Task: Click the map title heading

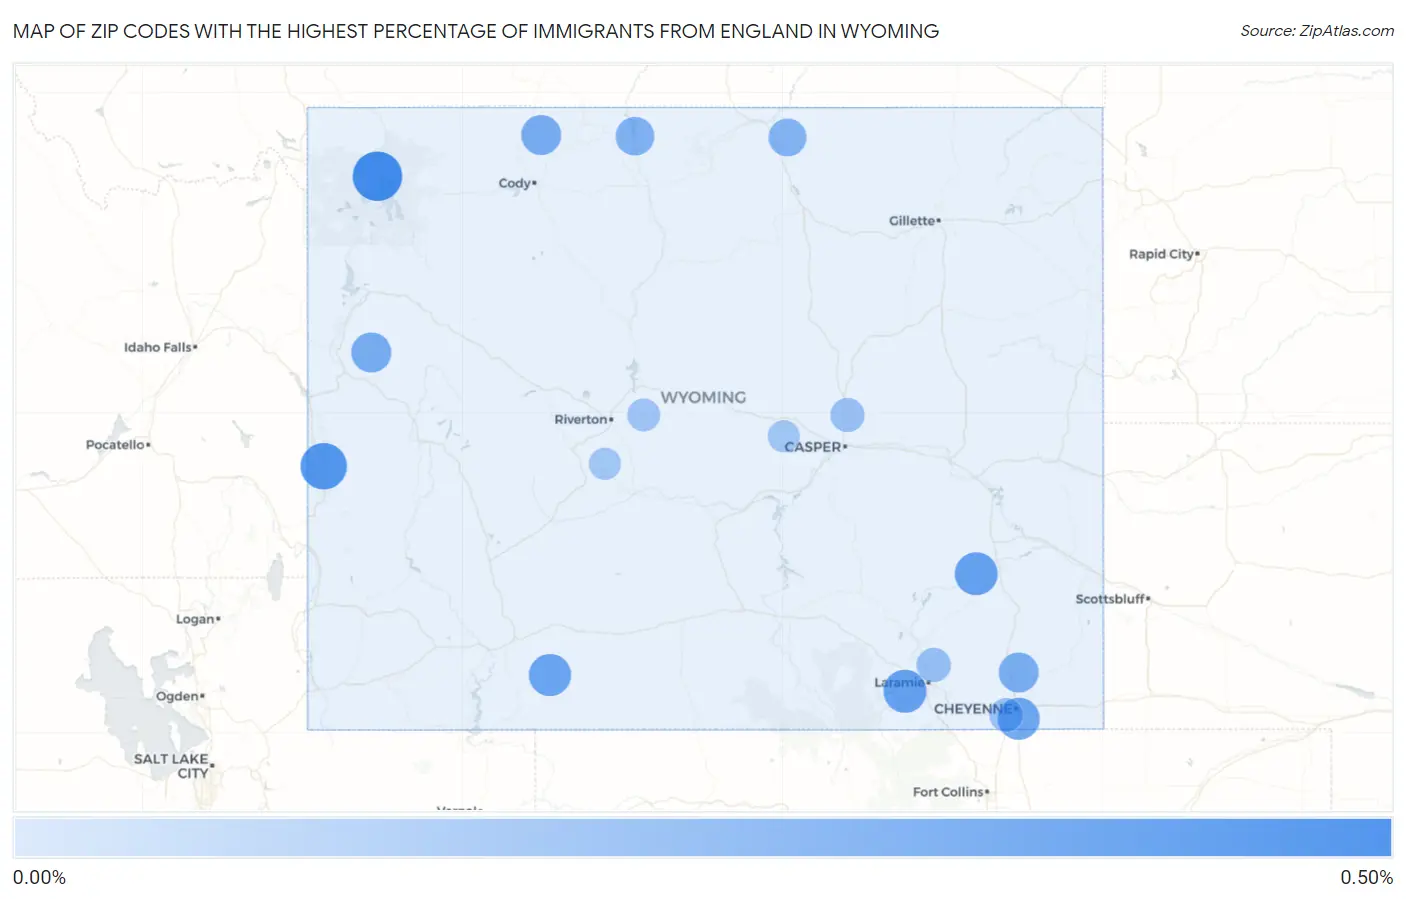Action: tap(476, 31)
